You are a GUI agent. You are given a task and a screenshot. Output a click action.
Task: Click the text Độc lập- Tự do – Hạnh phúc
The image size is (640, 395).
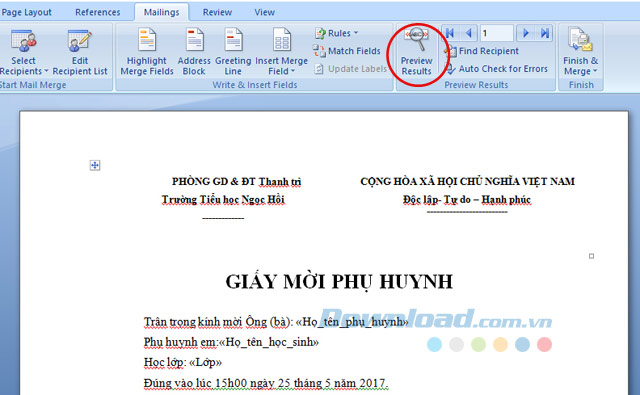(467, 200)
